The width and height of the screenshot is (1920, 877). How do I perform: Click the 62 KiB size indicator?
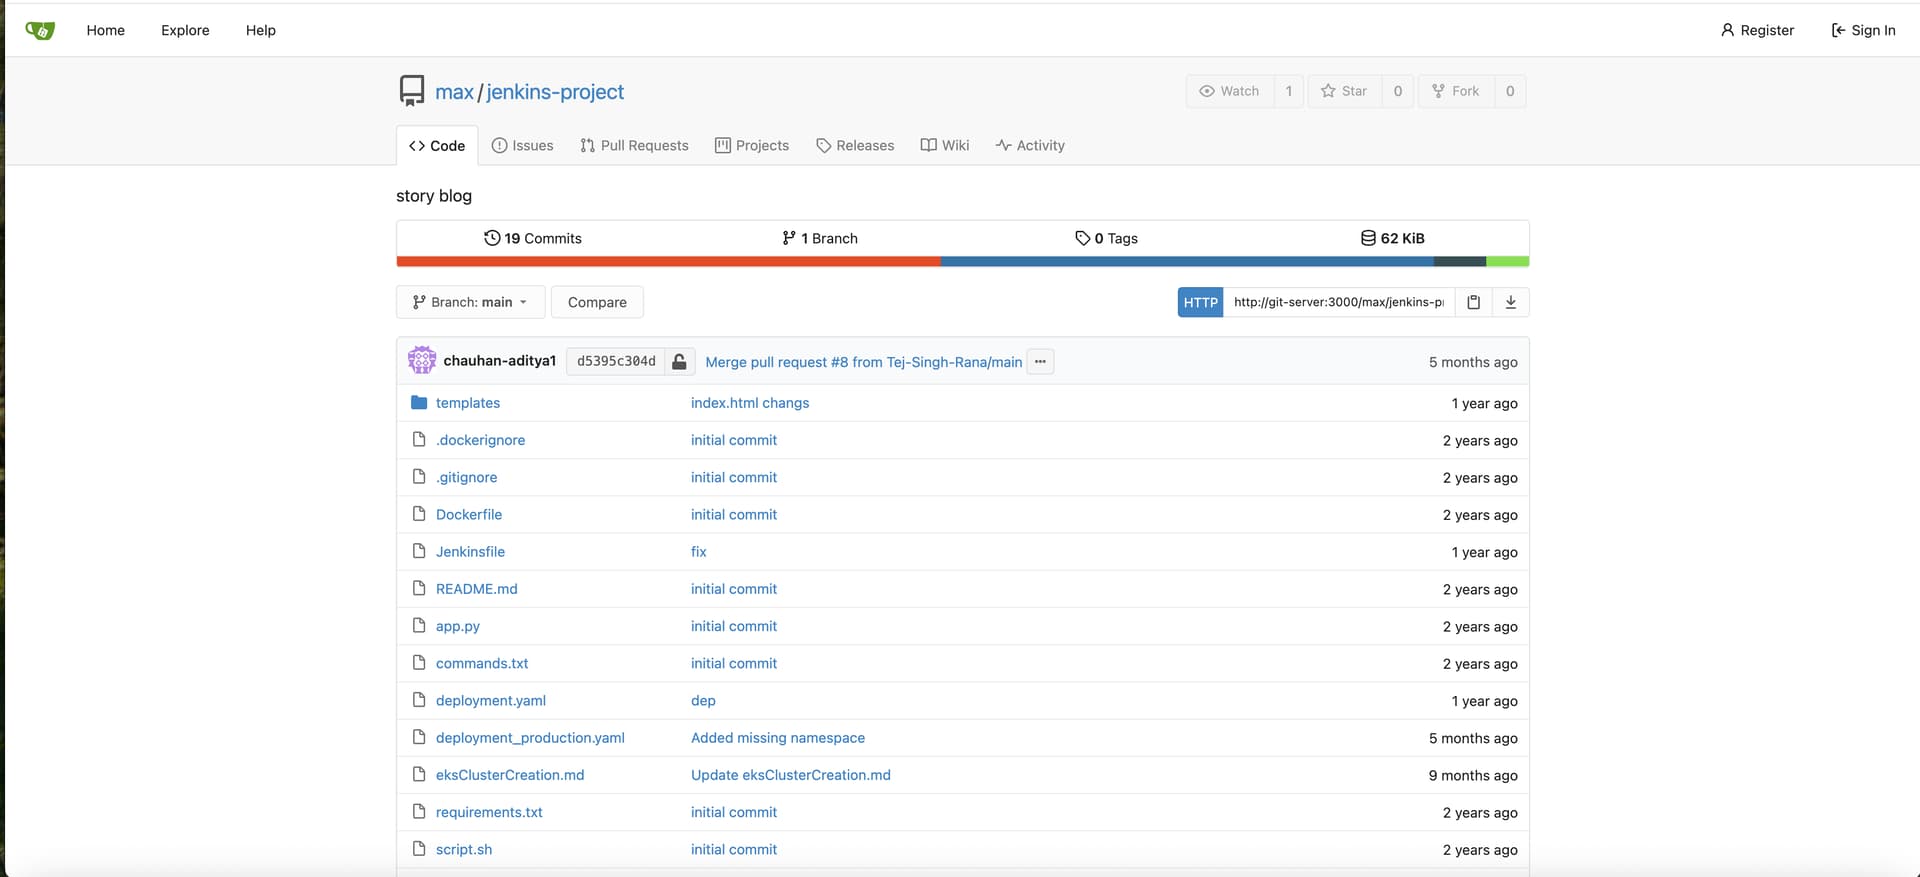[x=1392, y=238]
